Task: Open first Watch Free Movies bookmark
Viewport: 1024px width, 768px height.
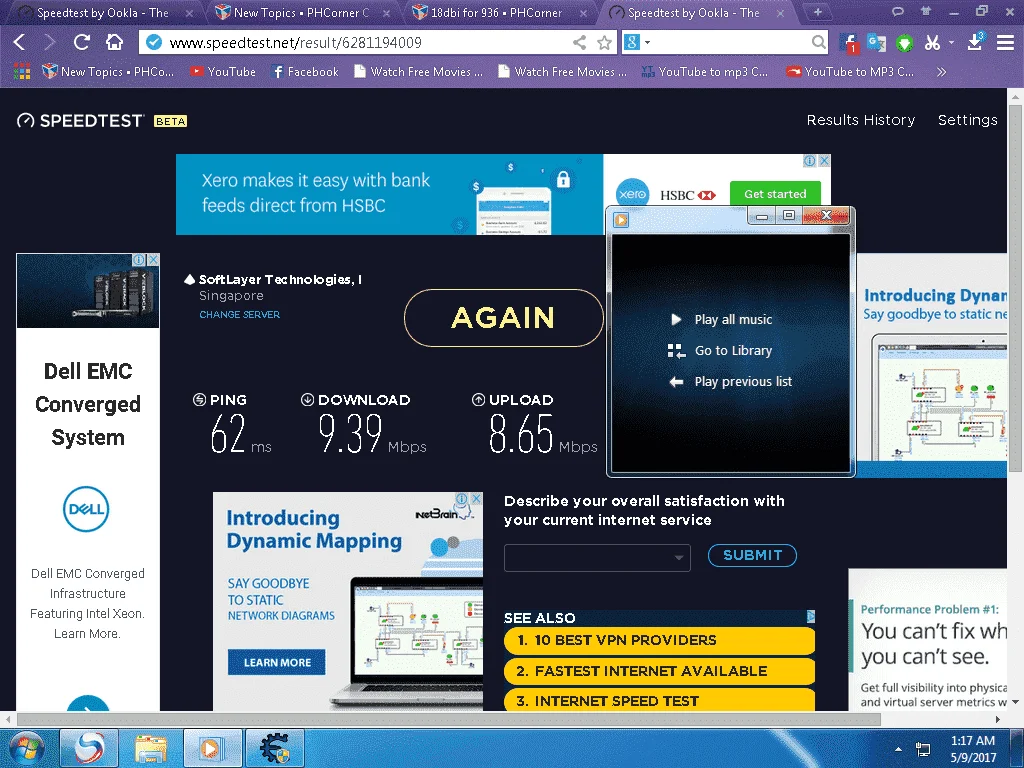Action: pyautogui.click(x=419, y=72)
